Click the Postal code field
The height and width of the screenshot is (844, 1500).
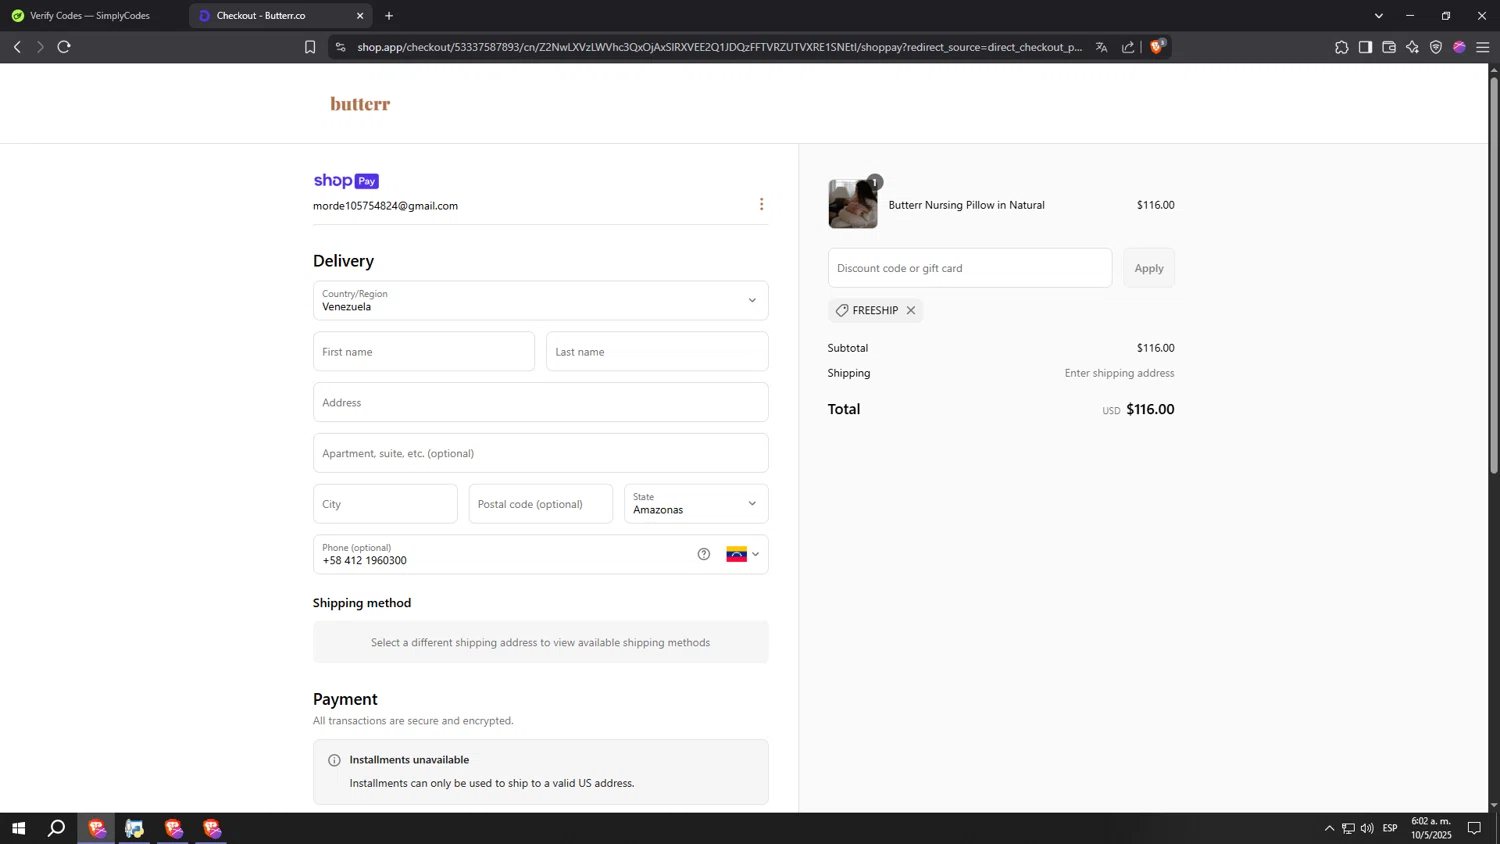[x=541, y=504]
